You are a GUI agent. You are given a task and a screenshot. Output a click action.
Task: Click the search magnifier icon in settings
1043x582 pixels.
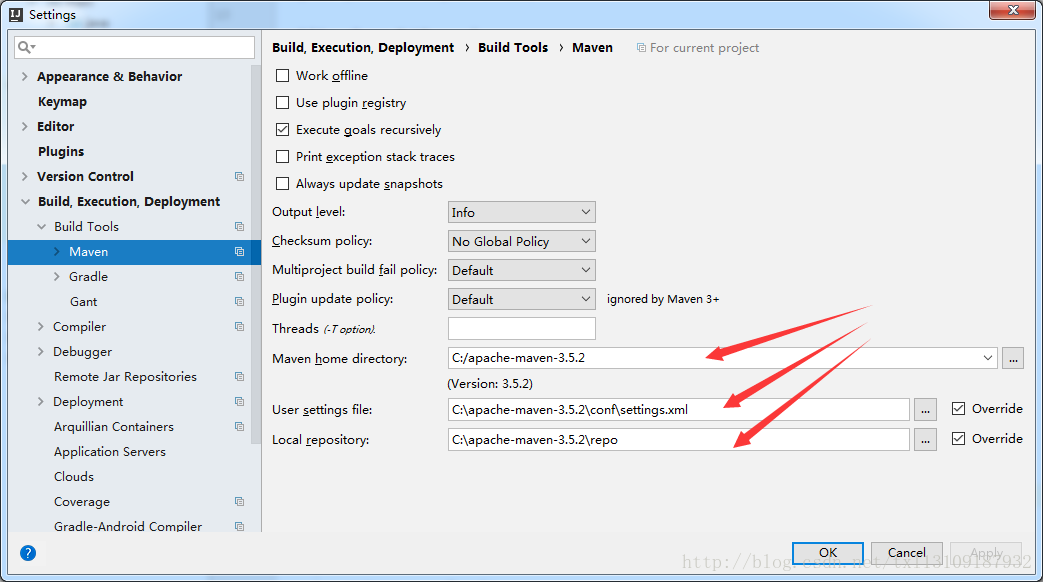click(x=25, y=47)
